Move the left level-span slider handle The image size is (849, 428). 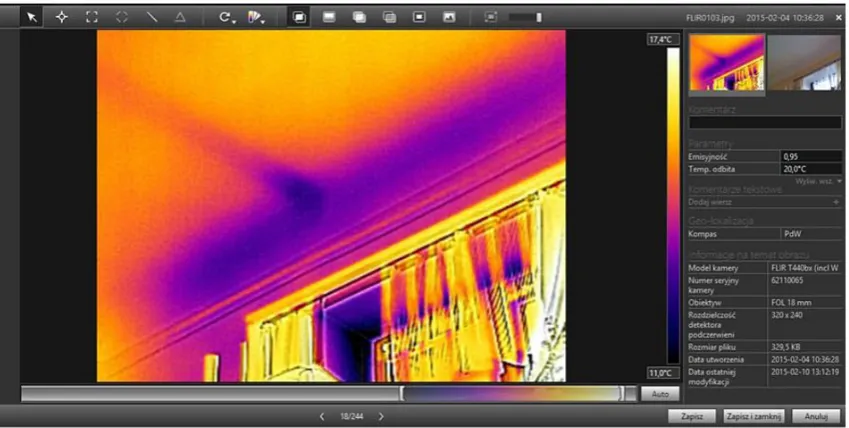(402, 394)
